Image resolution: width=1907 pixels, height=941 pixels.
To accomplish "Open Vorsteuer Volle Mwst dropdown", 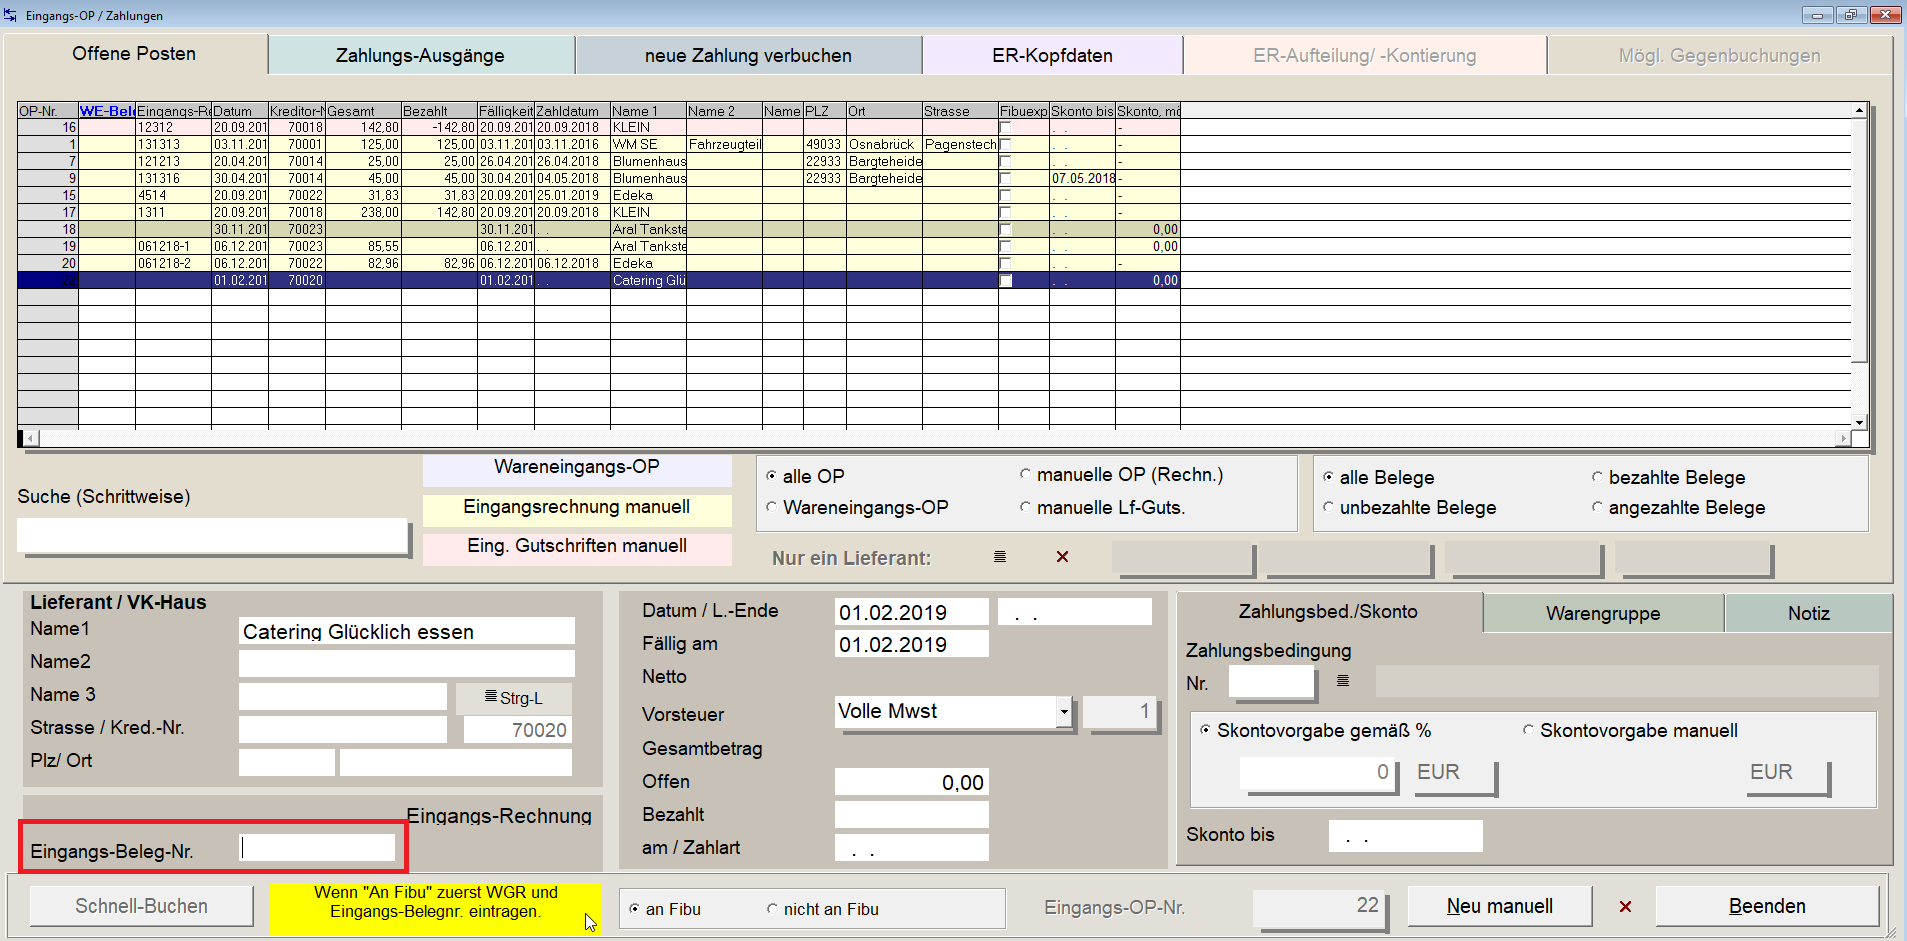I will [x=1064, y=712].
